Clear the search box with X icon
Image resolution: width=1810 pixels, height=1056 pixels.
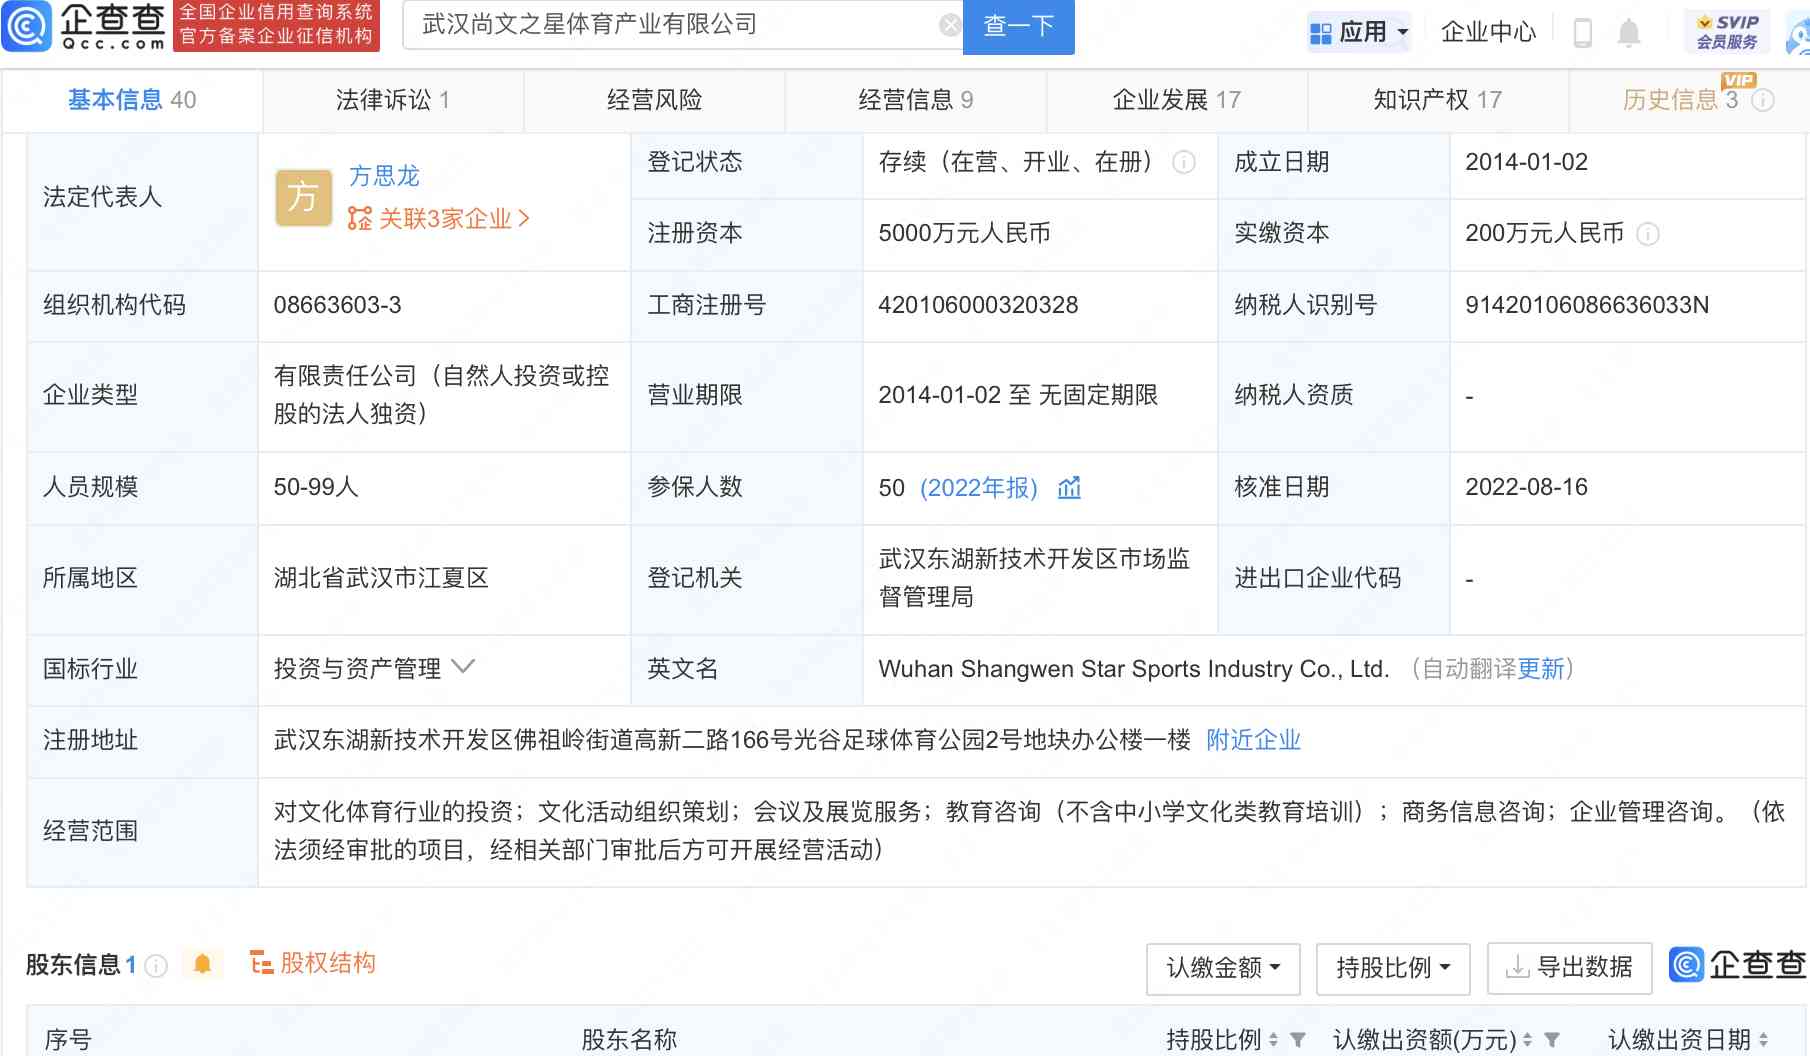(950, 25)
